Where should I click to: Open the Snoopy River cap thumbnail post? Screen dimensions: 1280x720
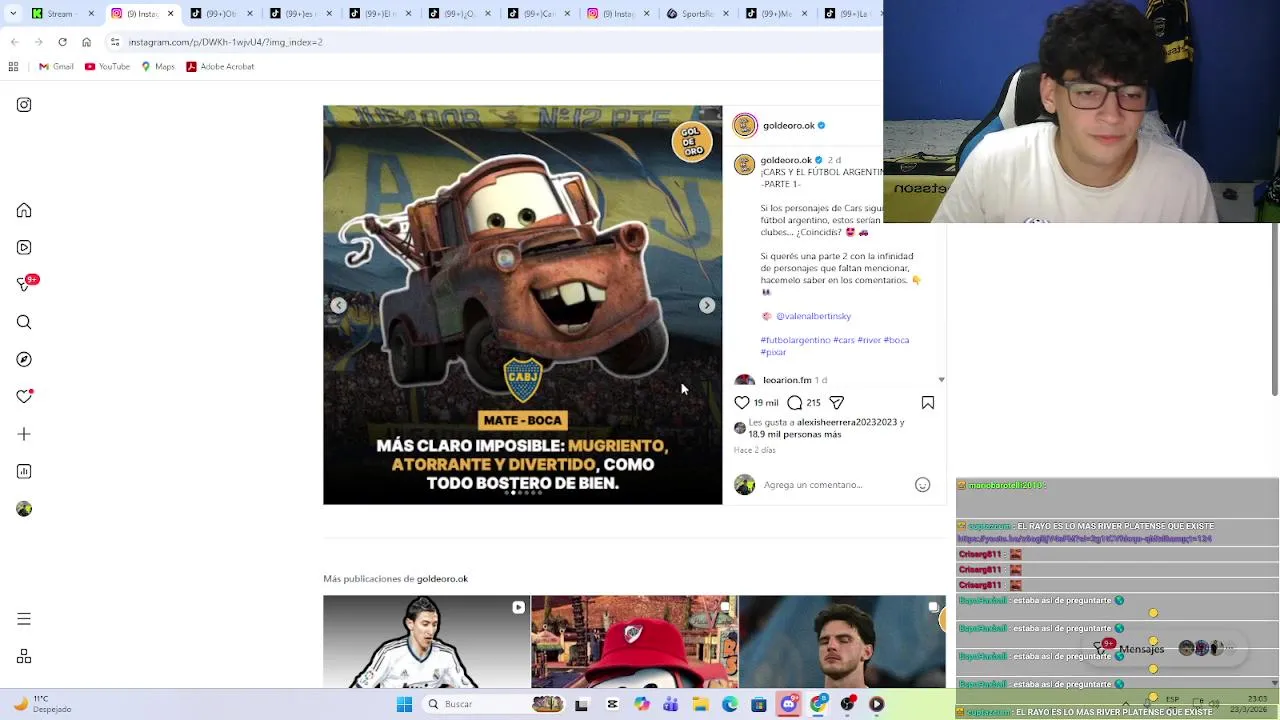click(634, 642)
